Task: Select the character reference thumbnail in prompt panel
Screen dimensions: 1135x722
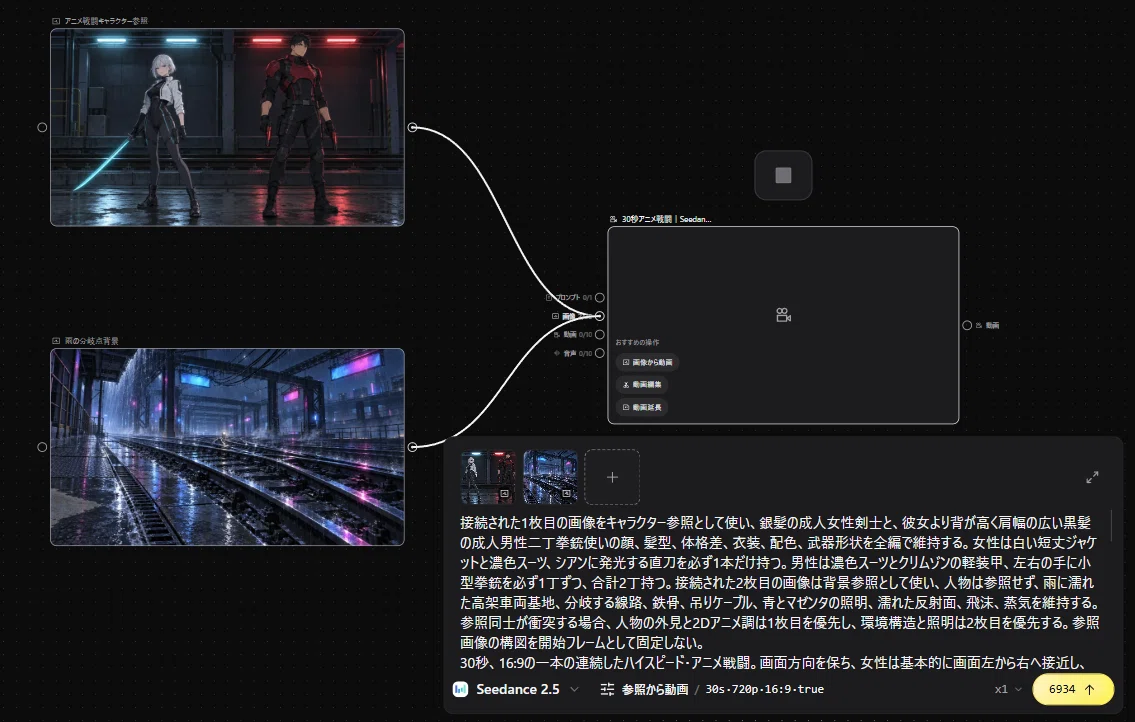Action: coord(488,477)
